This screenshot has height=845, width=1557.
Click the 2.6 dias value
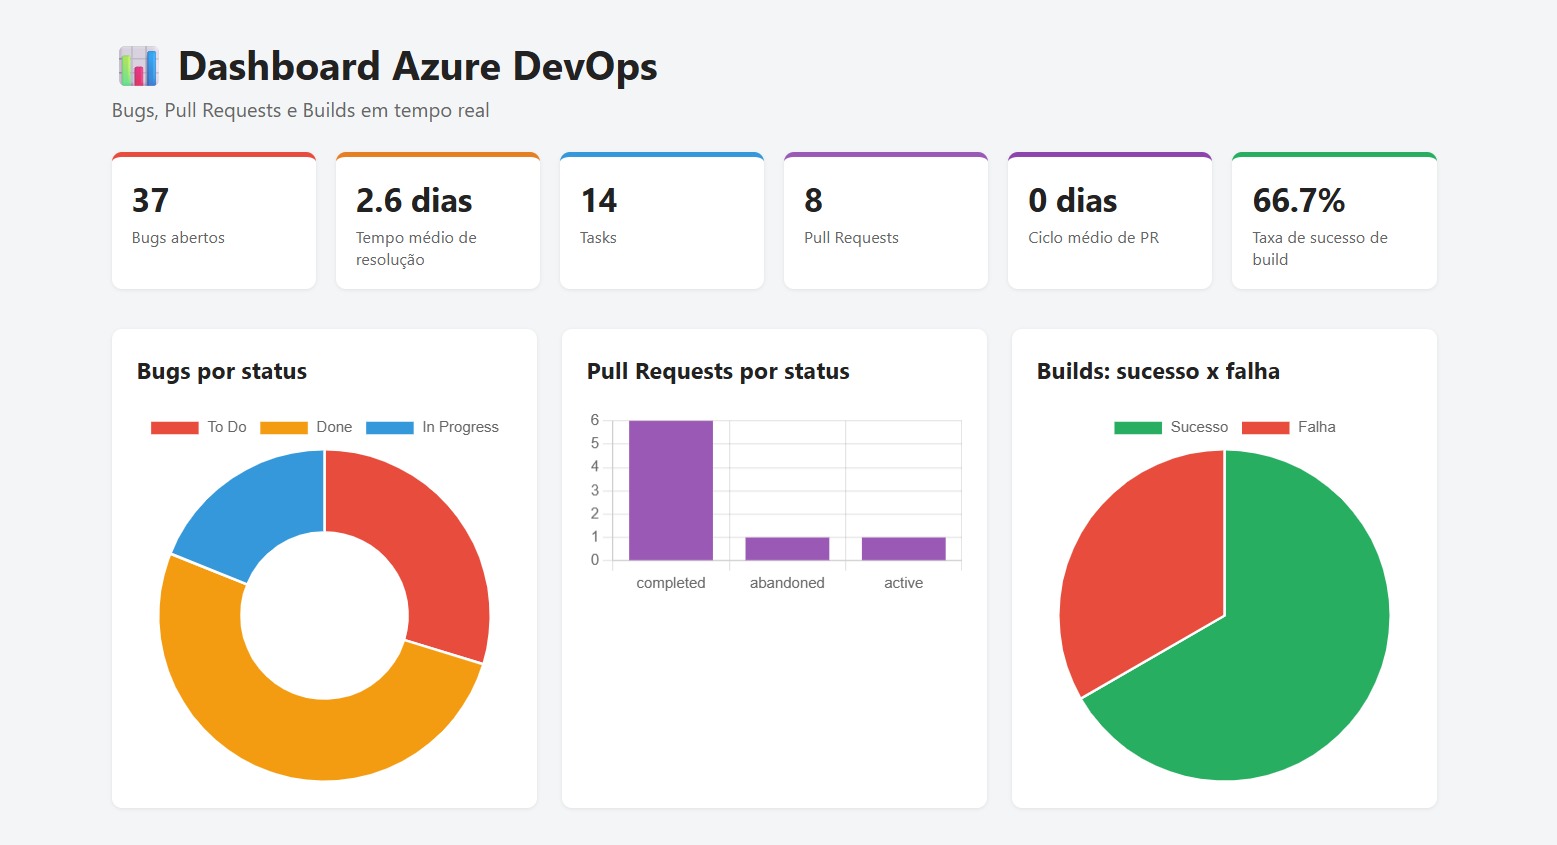[414, 201]
